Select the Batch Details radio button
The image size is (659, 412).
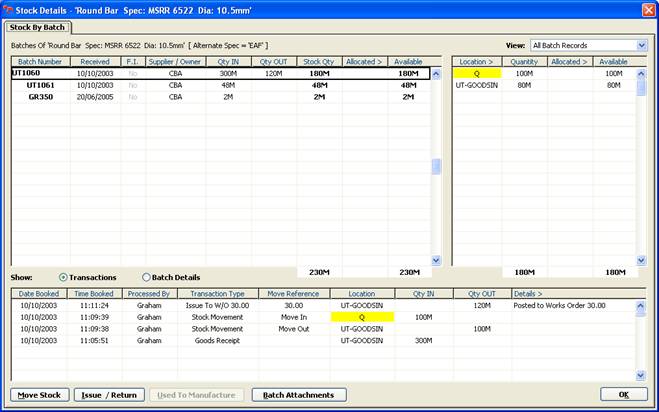(x=147, y=277)
